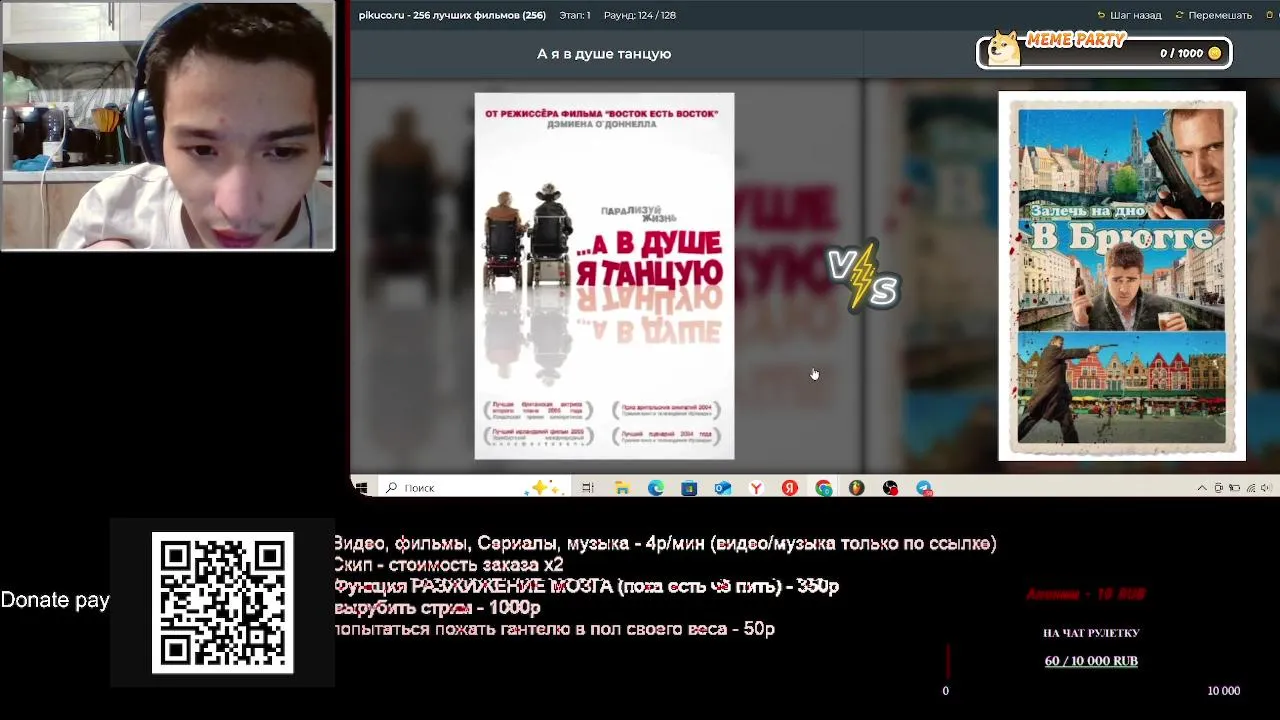Launch Microsoft Edge from the taskbar
The height and width of the screenshot is (720, 1280).
[656, 488]
